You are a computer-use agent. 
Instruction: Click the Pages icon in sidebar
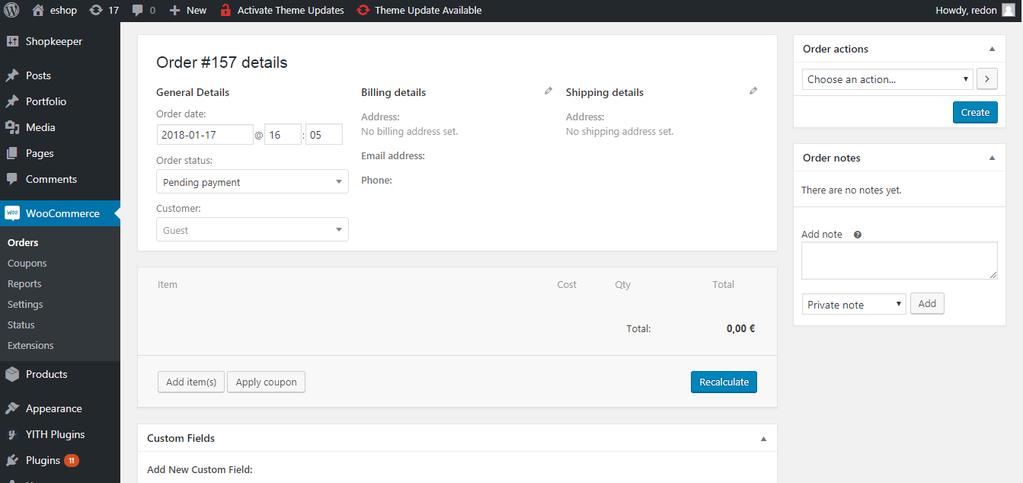(12, 154)
